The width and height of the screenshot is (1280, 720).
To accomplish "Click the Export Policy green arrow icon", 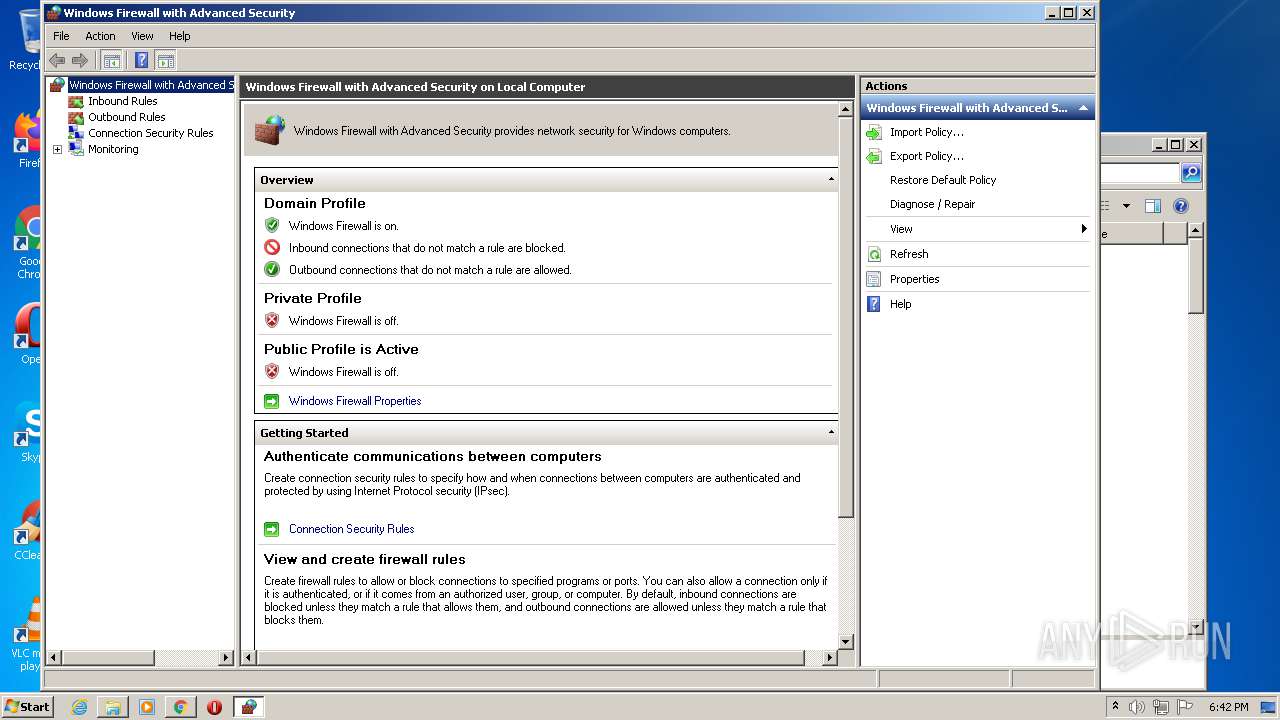I will click(873, 156).
